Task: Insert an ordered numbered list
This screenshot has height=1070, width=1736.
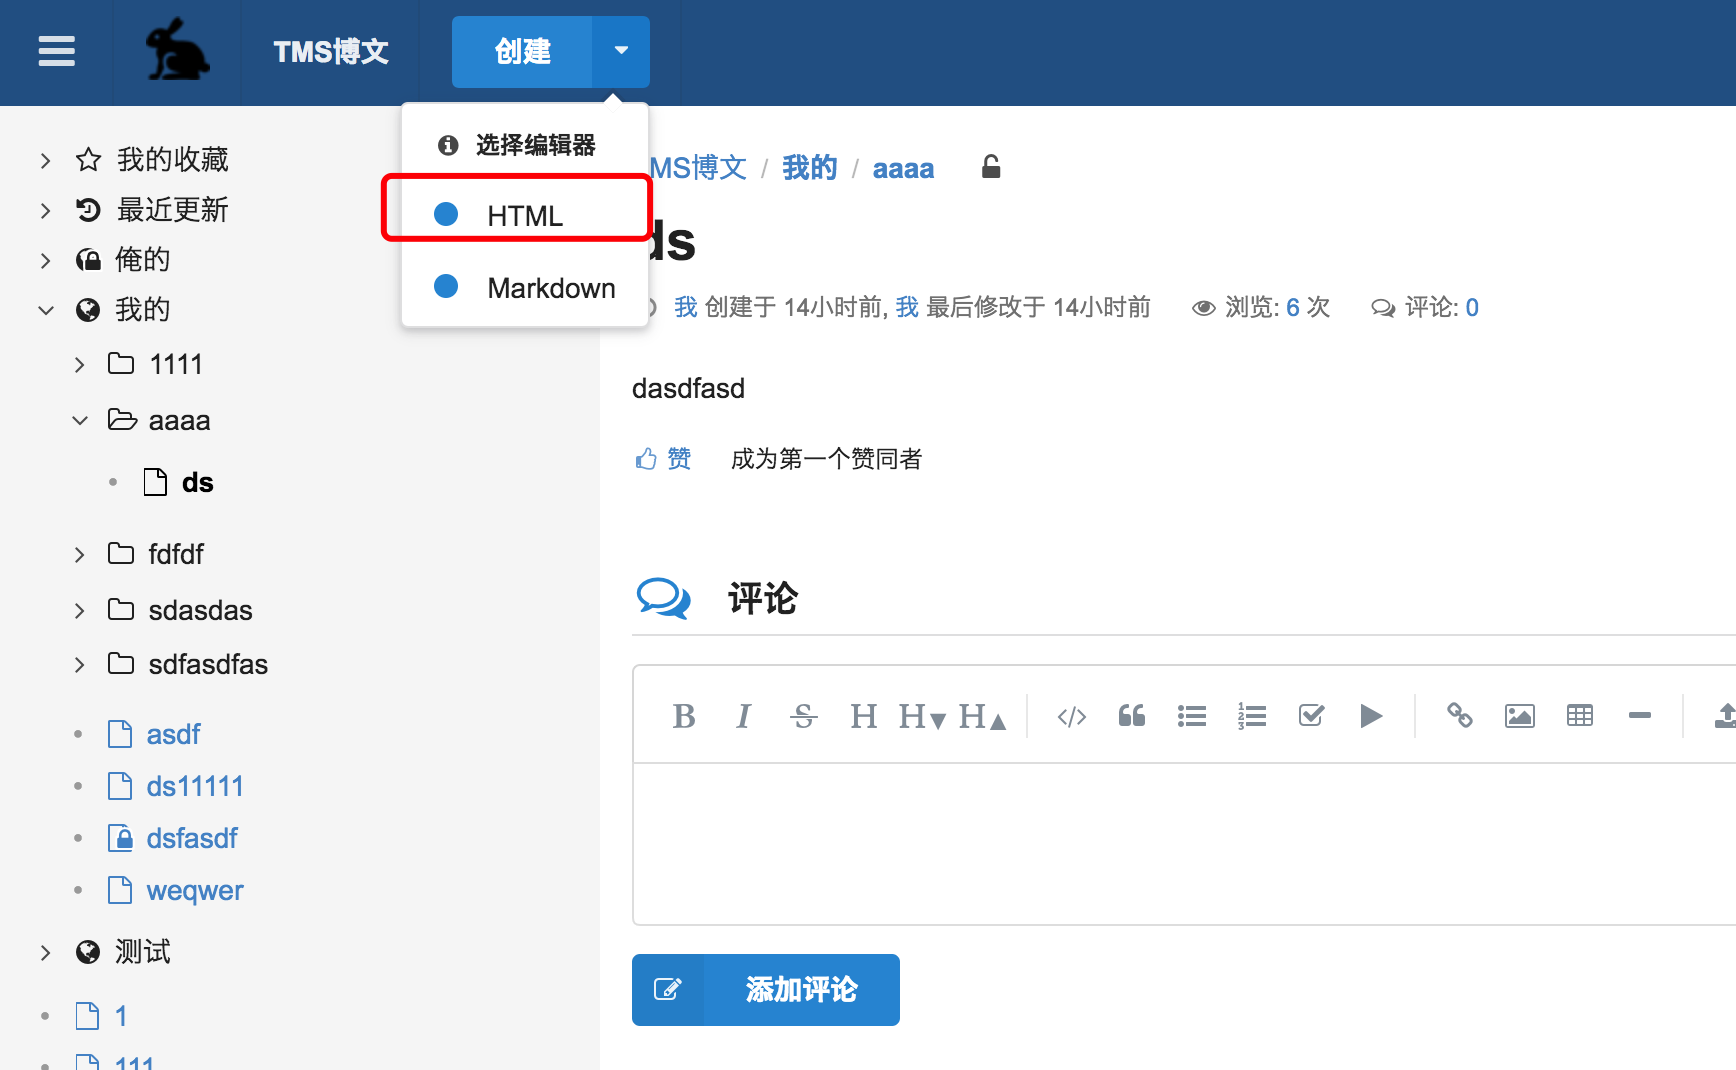Action: (1252, 716)
